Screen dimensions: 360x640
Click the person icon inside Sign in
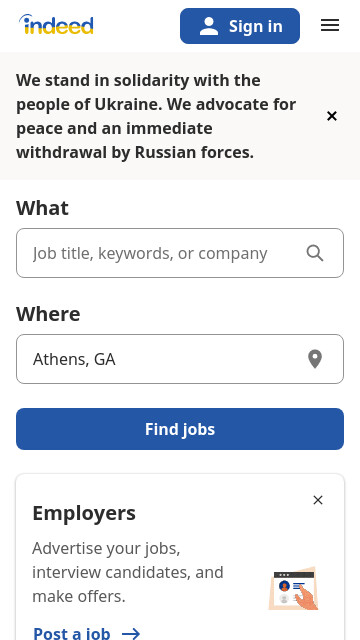click(209, 26)
